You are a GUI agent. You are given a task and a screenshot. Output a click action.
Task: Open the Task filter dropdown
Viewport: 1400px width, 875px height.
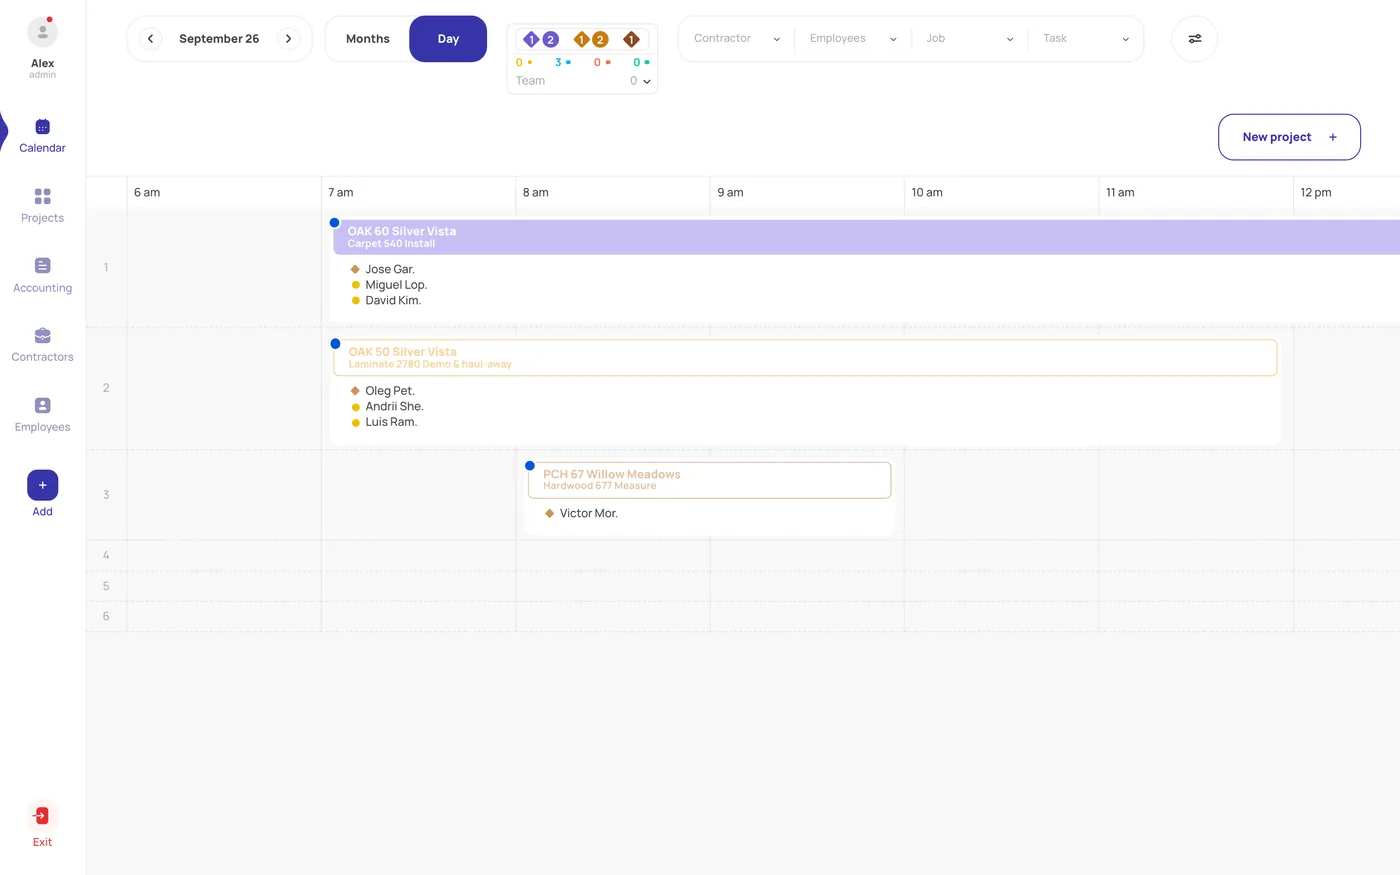pyautogui.click(x=1086, y=39)
